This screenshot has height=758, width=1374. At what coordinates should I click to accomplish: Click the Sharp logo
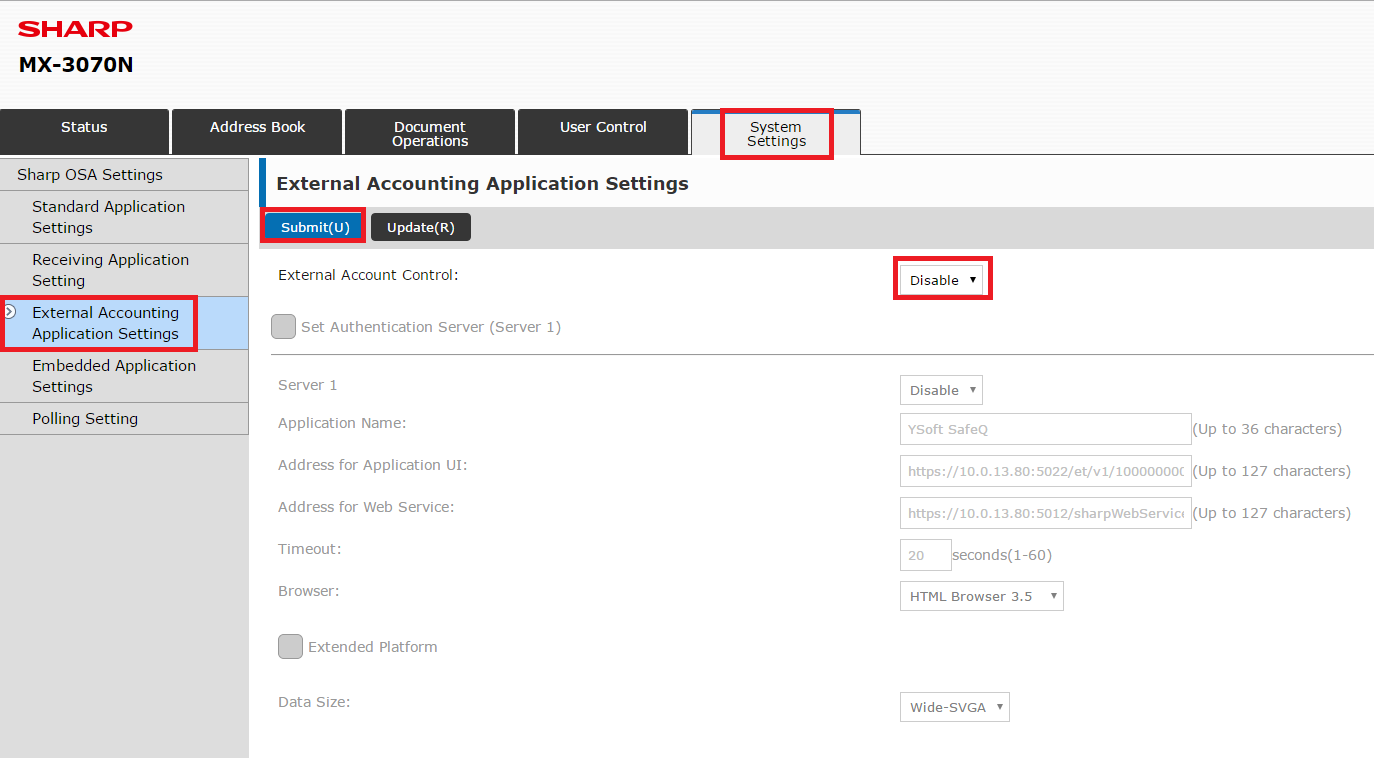(75, 29)
